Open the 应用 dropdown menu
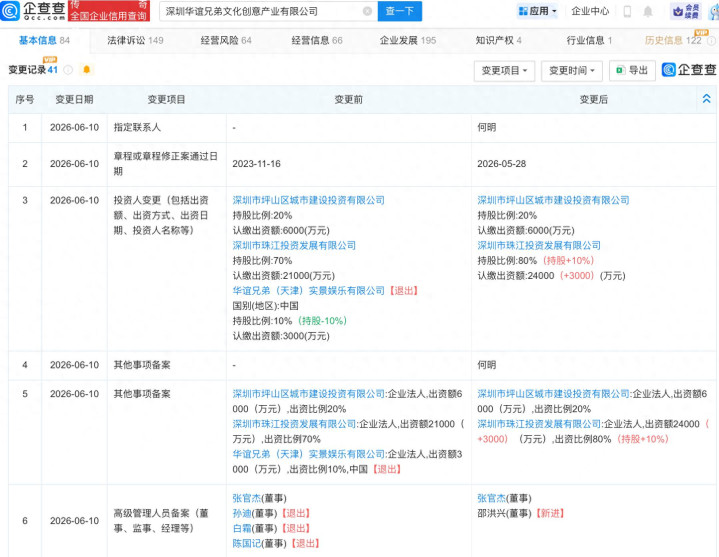This screenshot has height=557, width=719. pos(537,11)
